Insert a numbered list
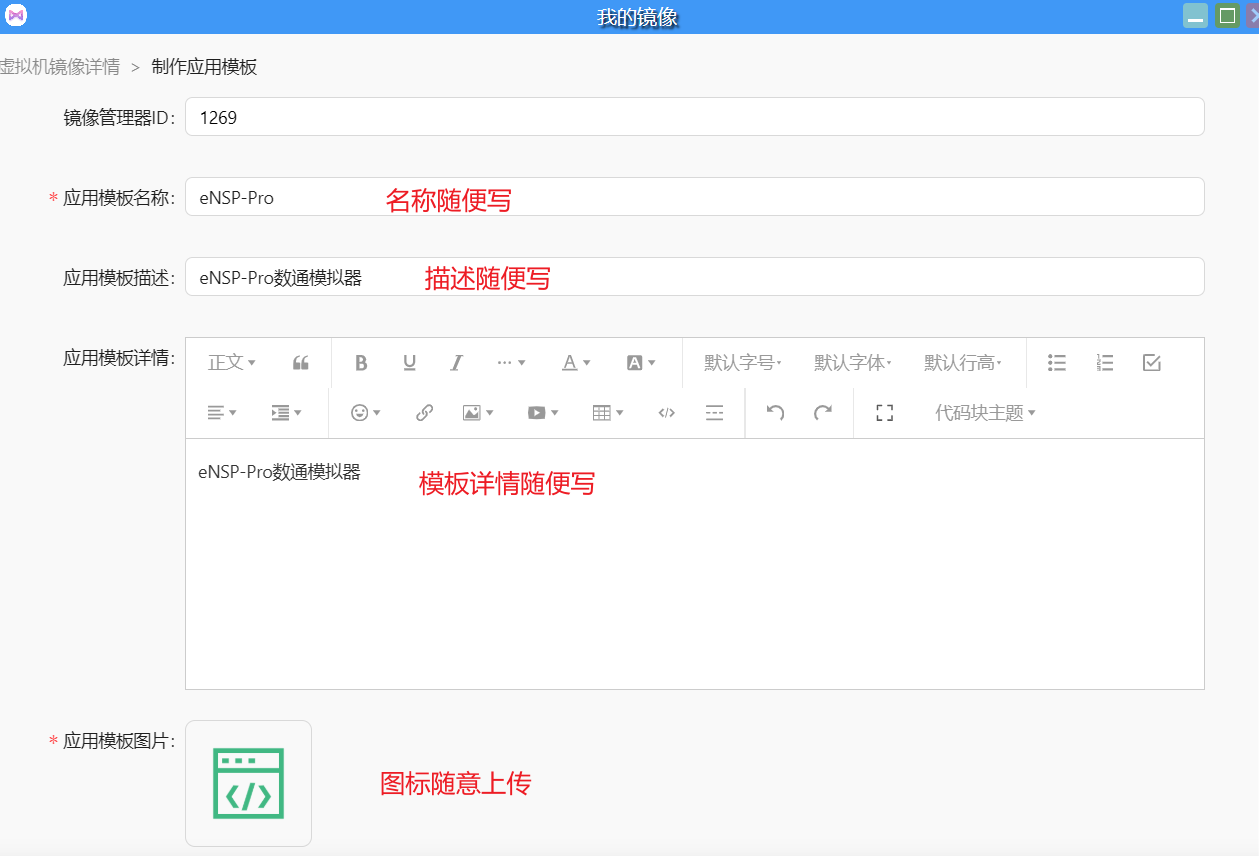 pyautogui.click(x=1104, y=363)
